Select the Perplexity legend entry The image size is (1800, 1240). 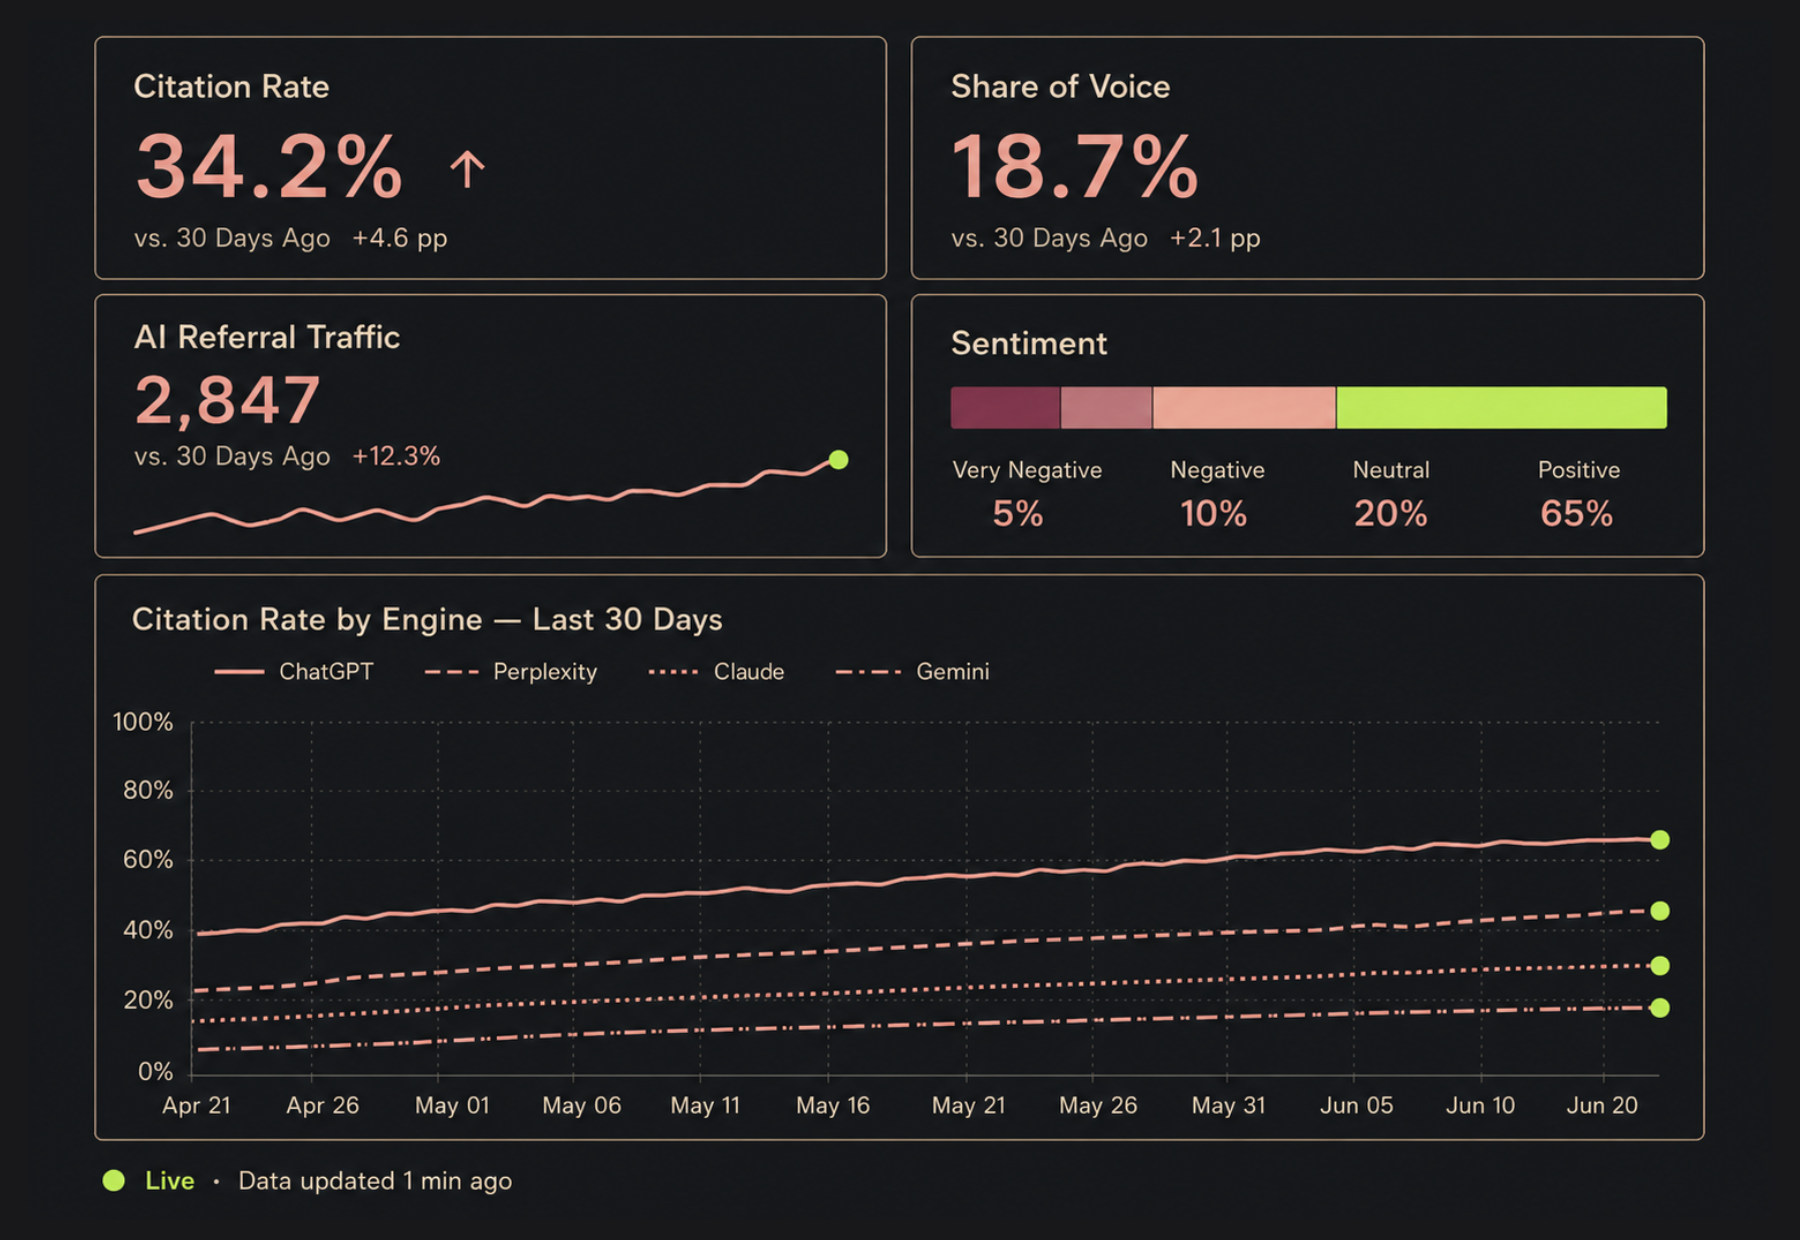point(511,672)
